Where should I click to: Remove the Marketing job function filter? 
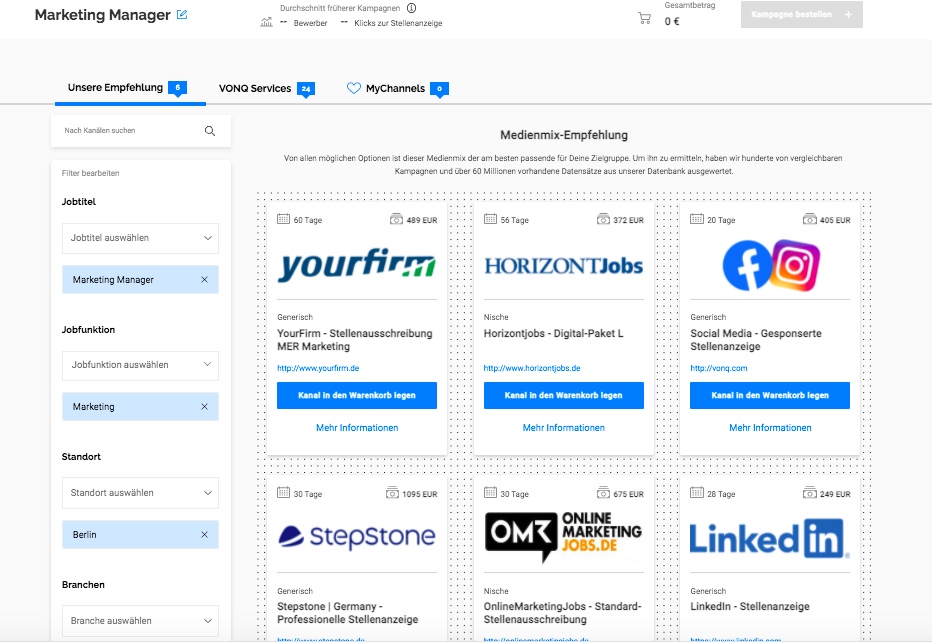coord(204,407)
